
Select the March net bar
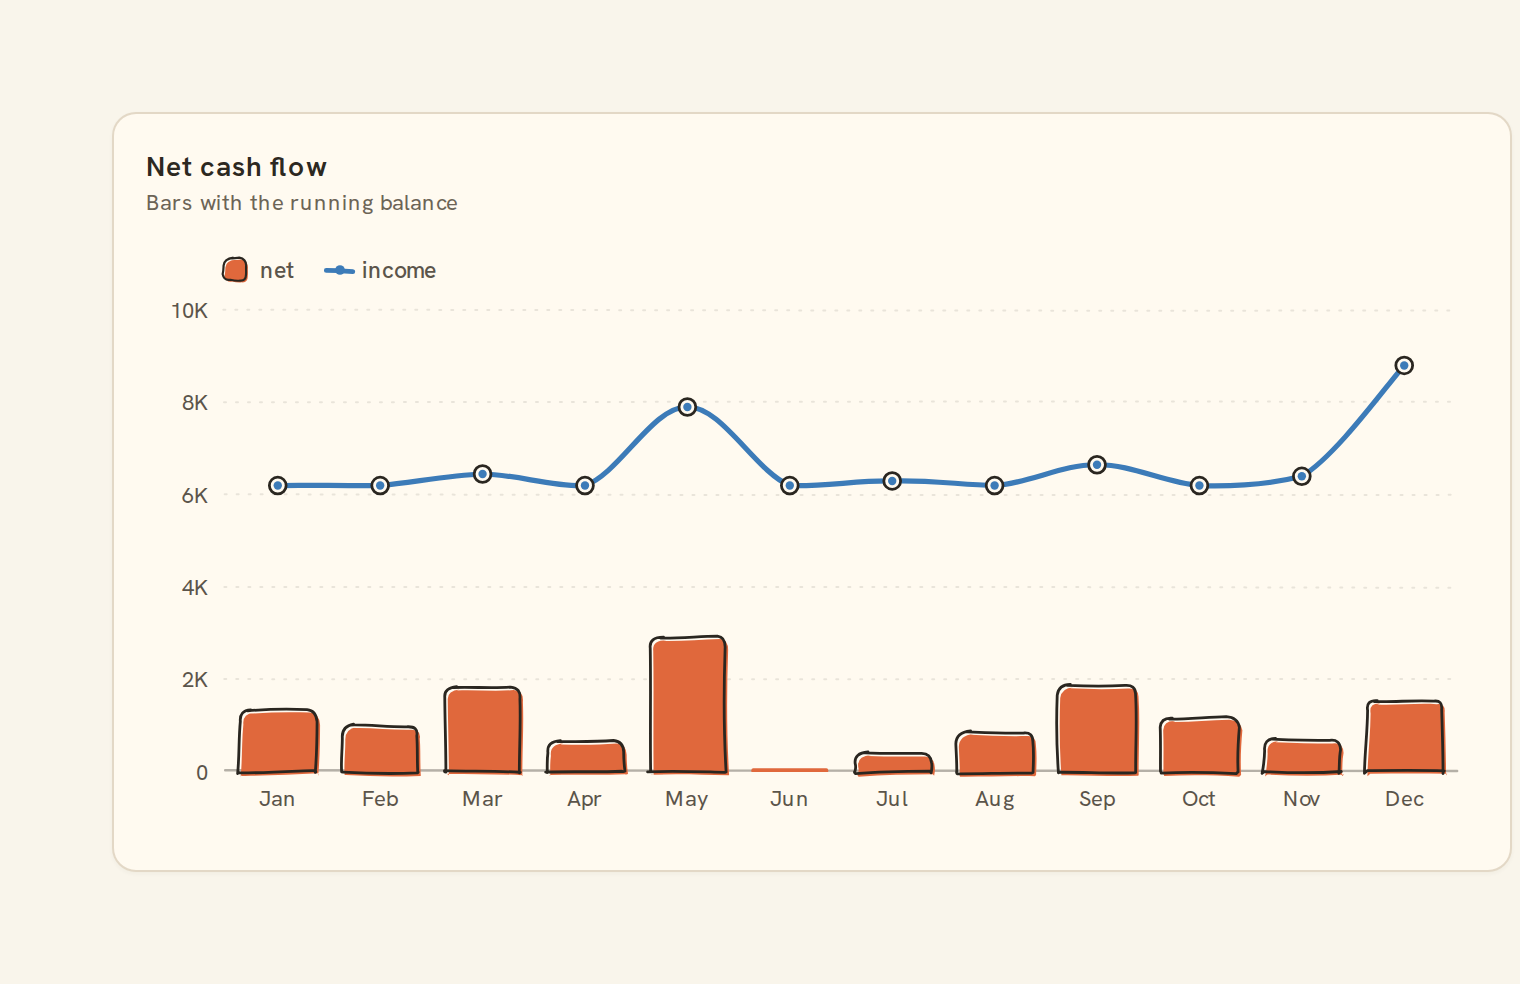click(483, 730)
